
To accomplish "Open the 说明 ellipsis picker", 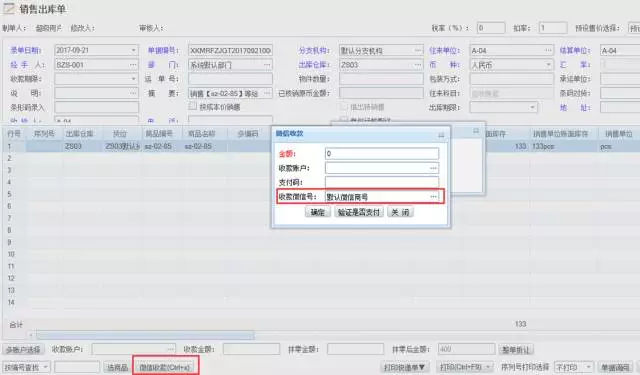I will click(x=133, y=93).
